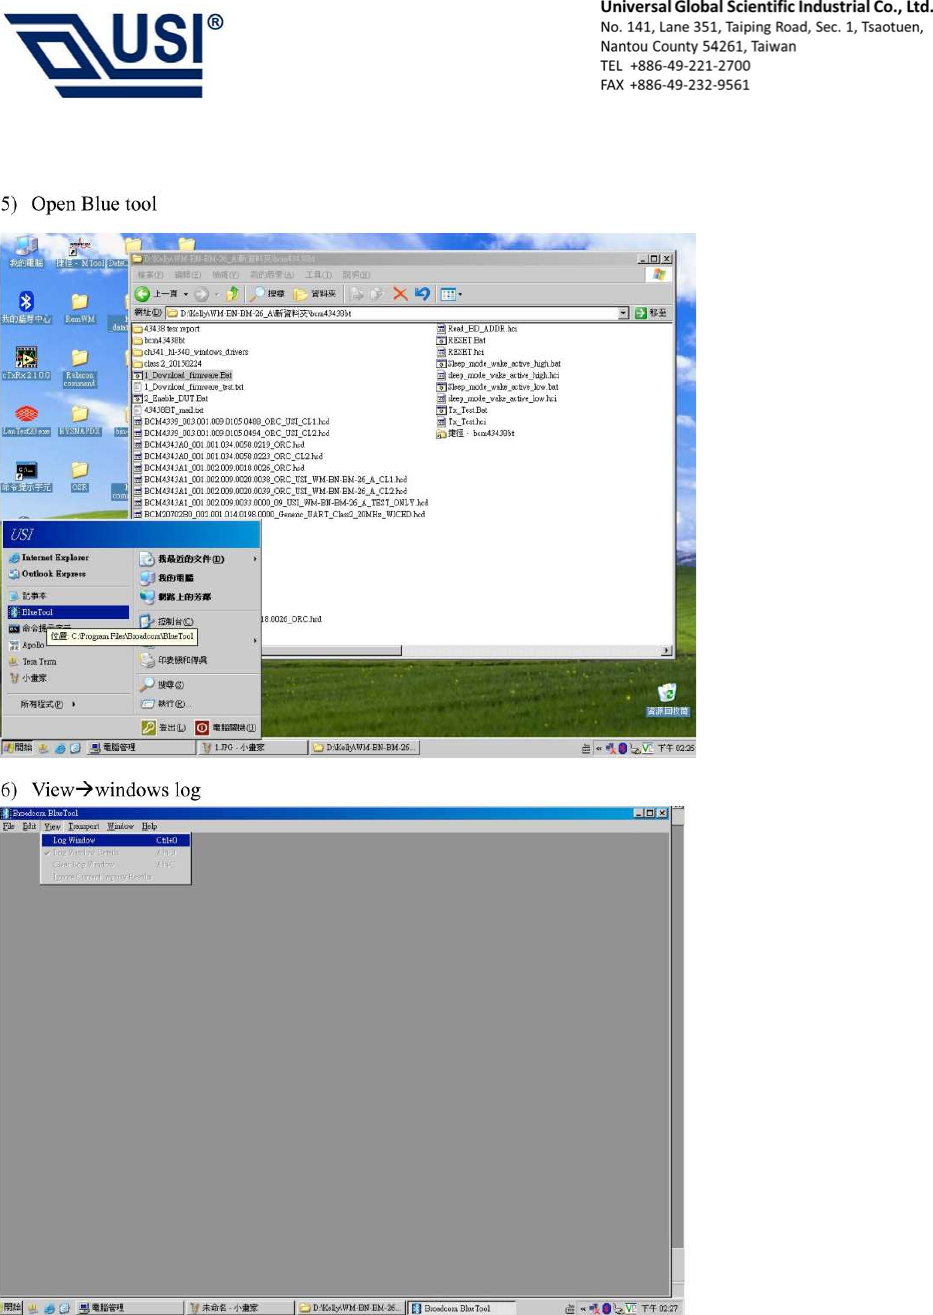
Task: Select the cTxRx 2.1.0.0 desktop icon
Action: pos(26,363)
